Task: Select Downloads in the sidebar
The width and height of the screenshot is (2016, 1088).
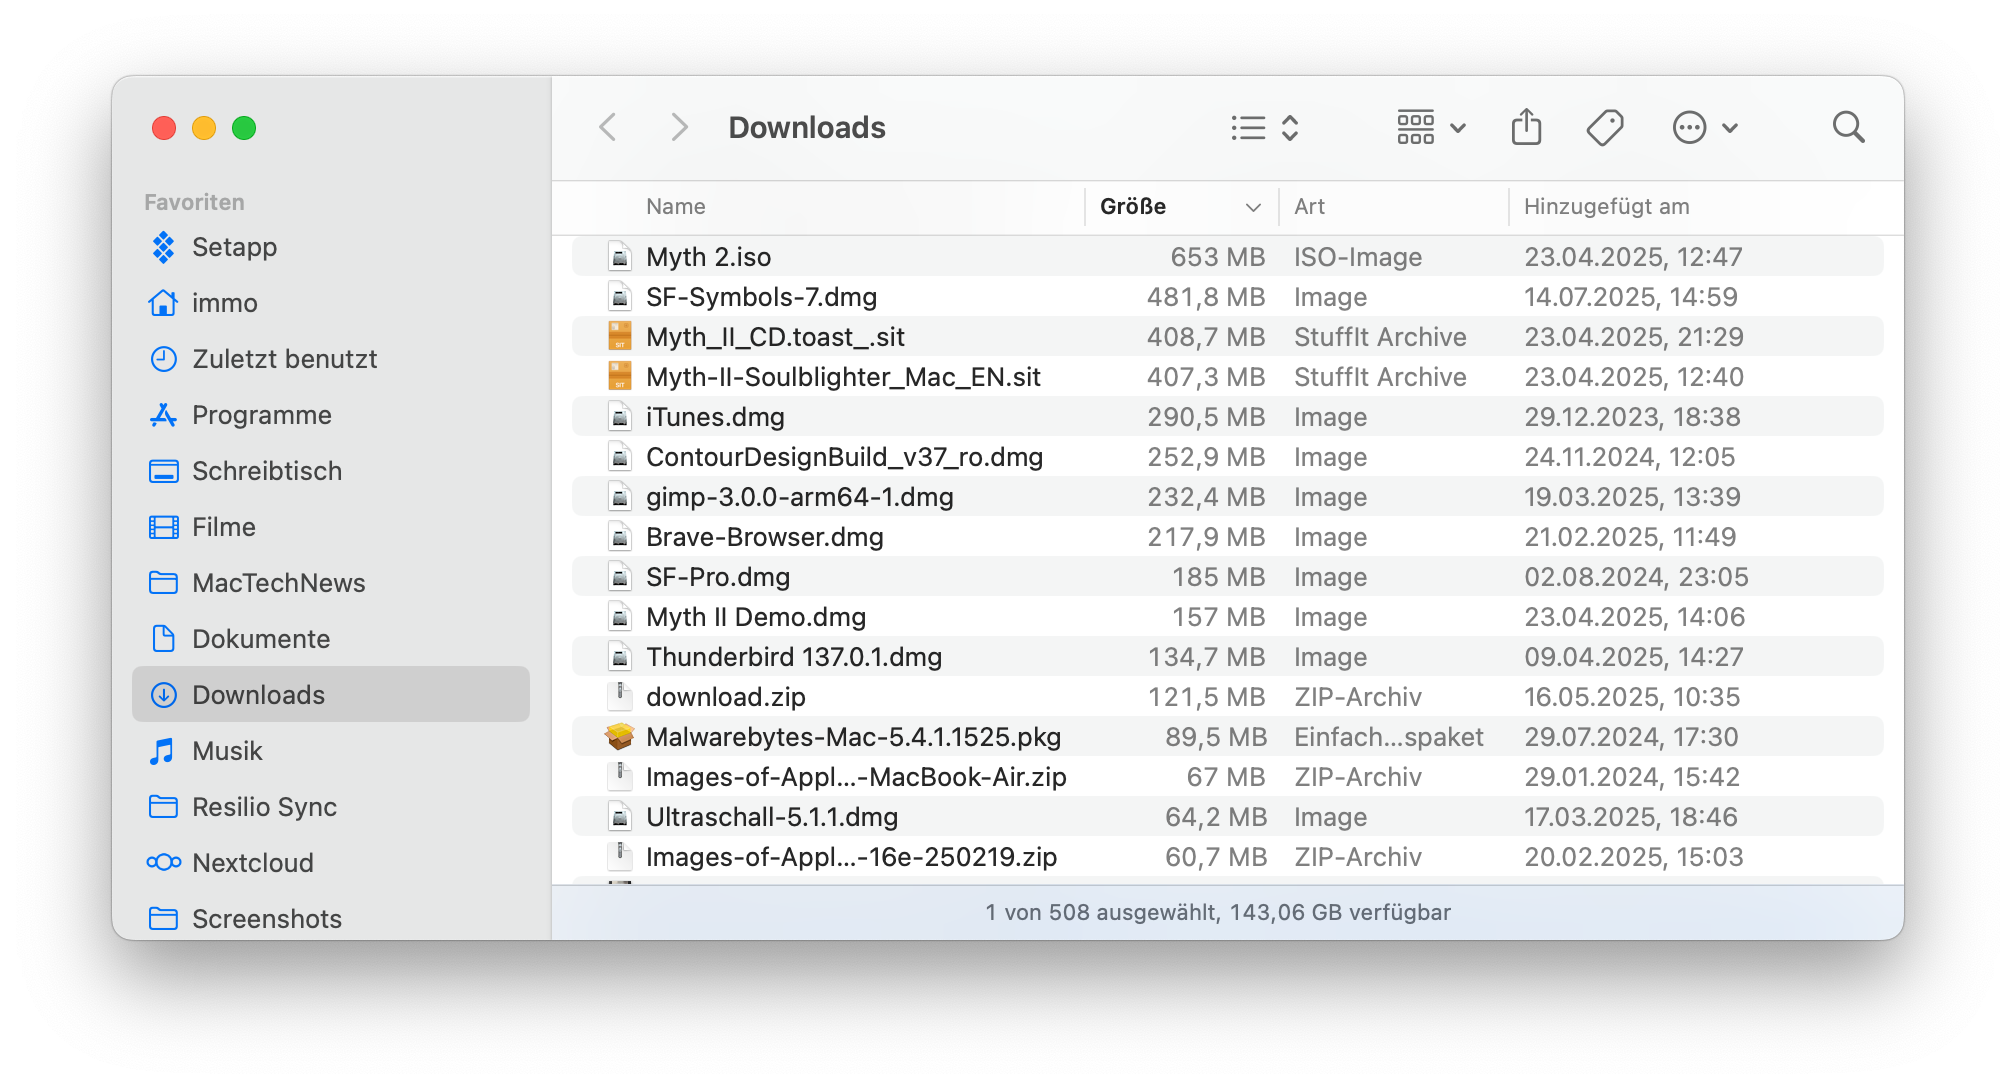Action: click(x=331, y=695)
